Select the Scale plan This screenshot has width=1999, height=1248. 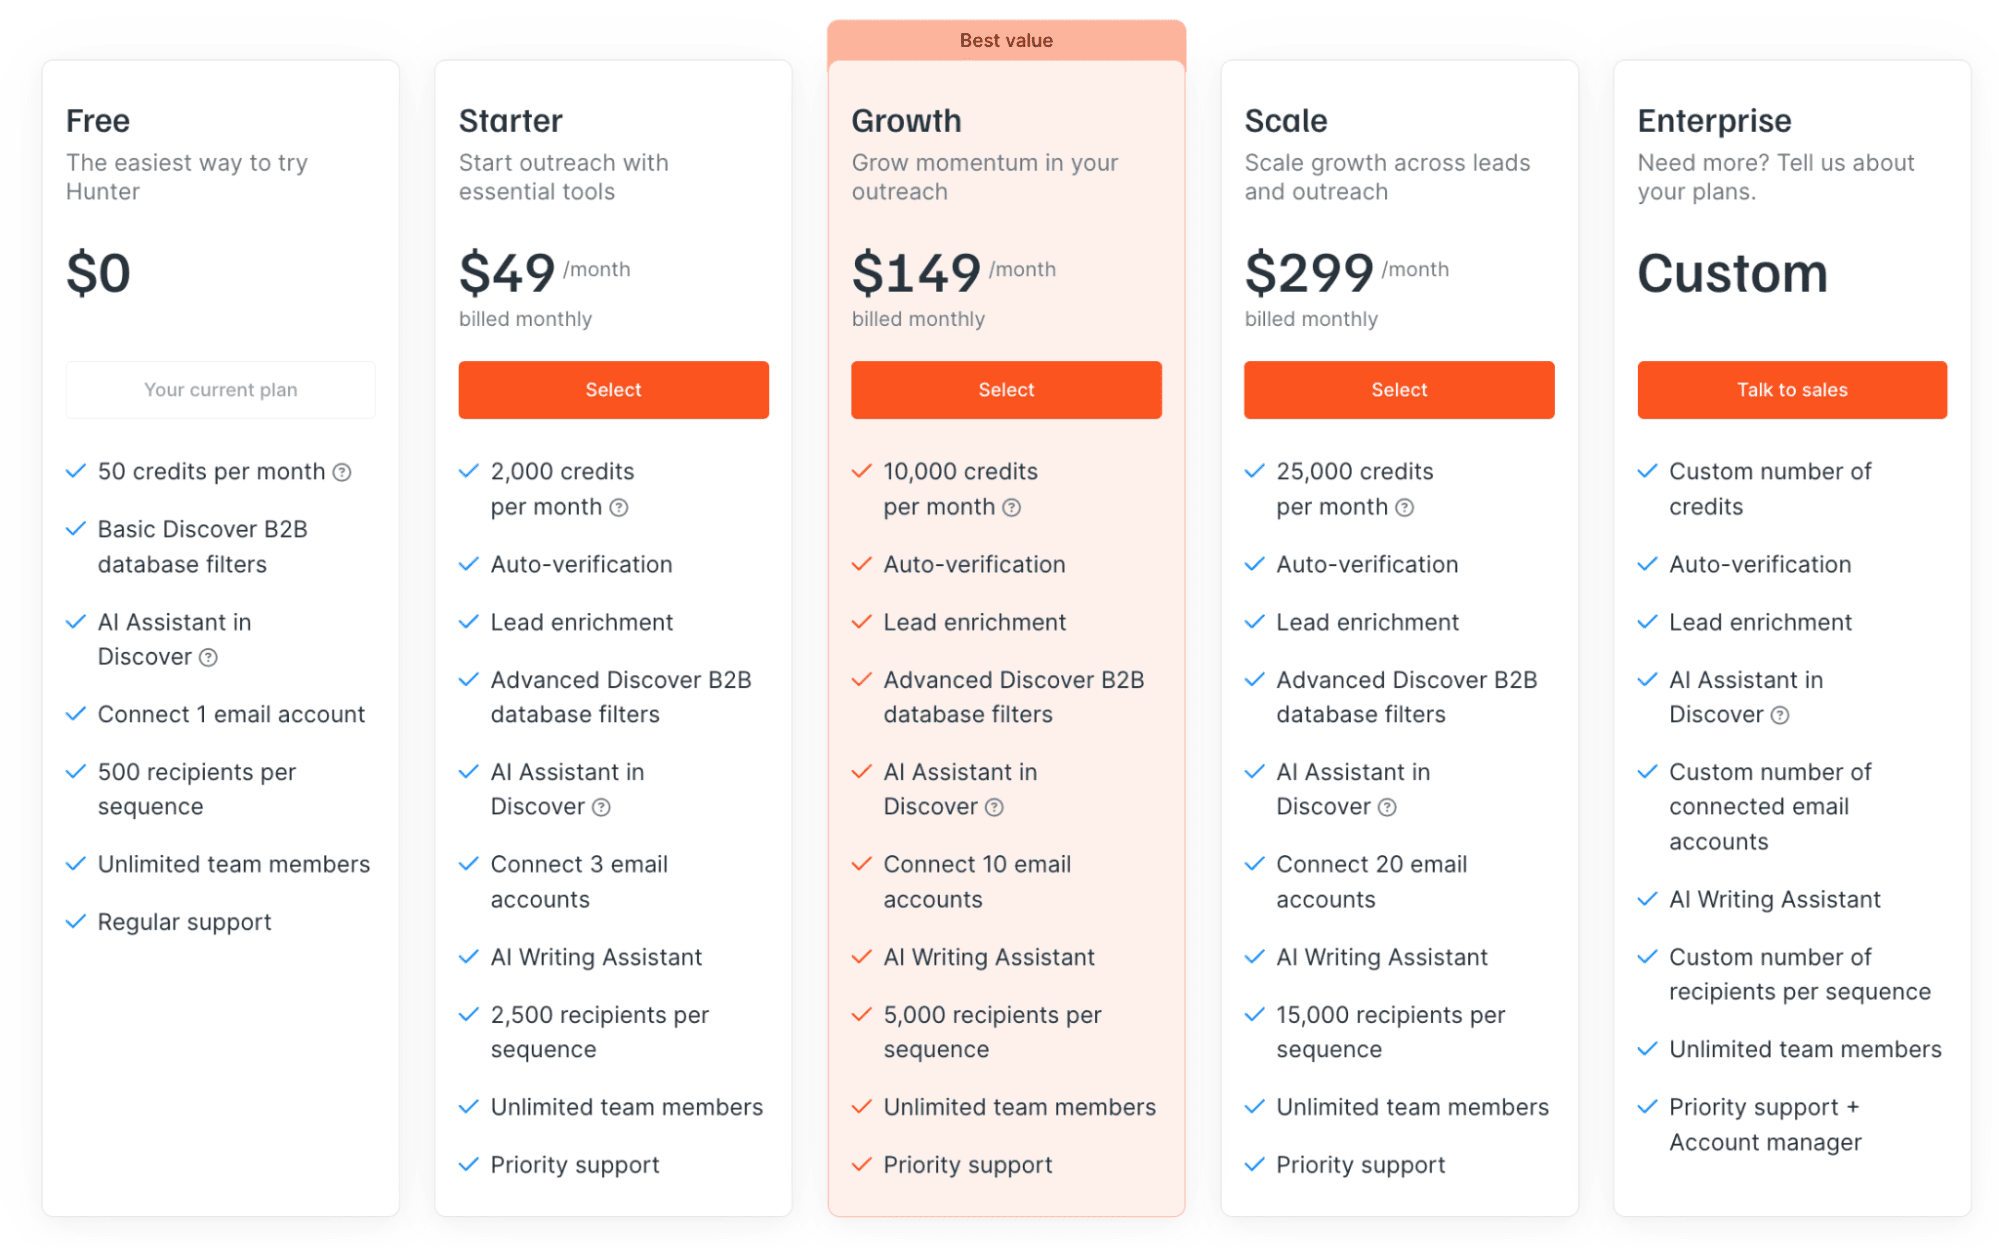coord(1399,390)
